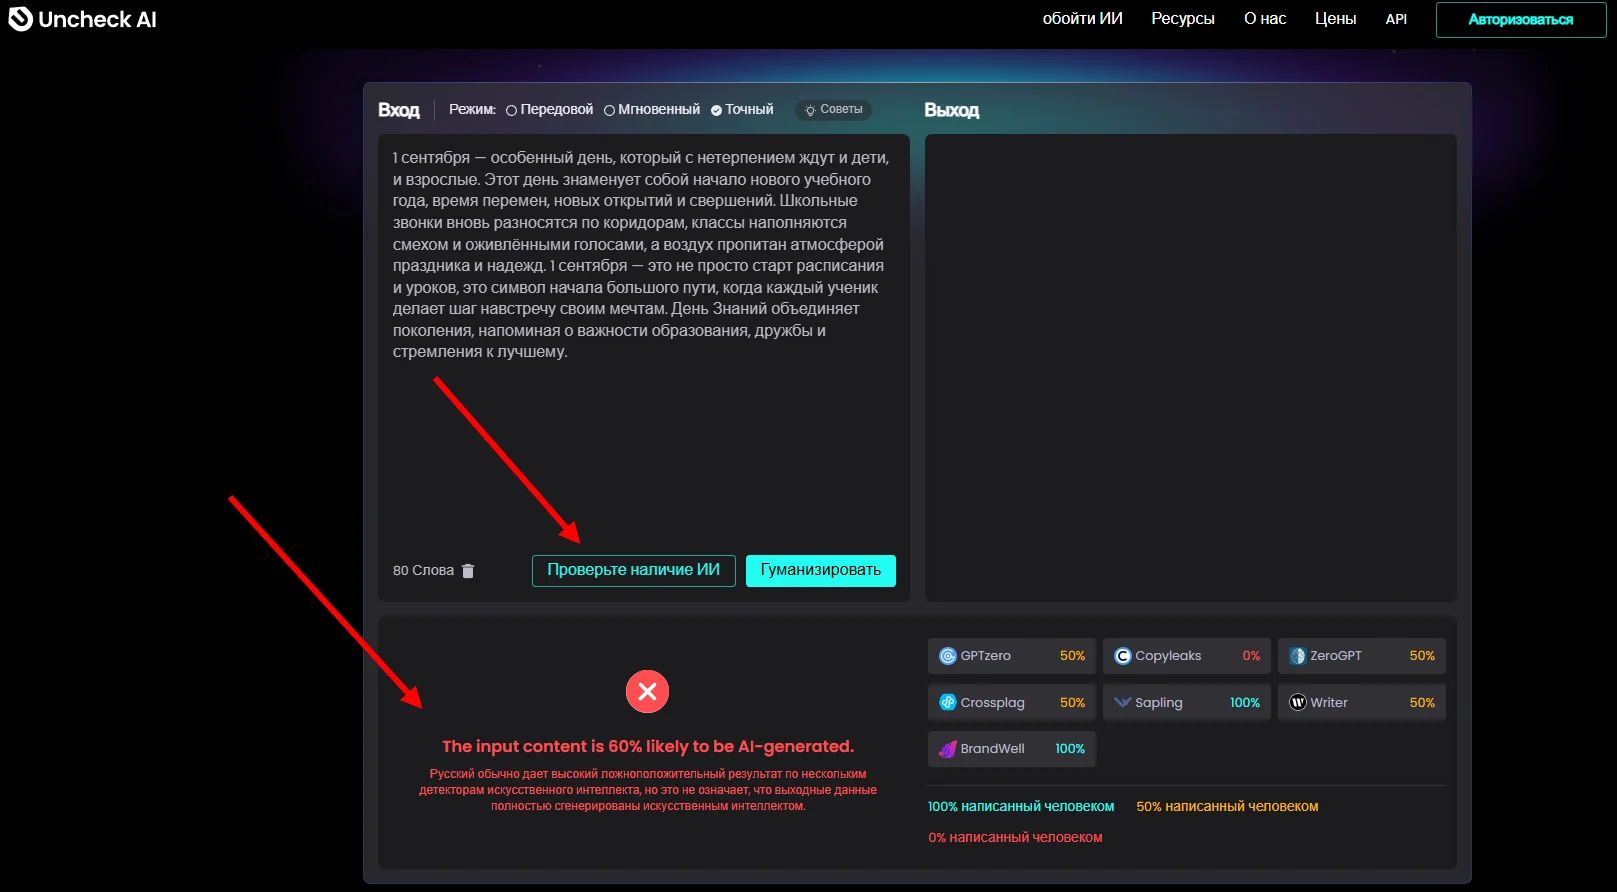Click the Проверьте наличие ИИ button
The width and height of the screenshot is (1617, 892).
tap(634, 570)
